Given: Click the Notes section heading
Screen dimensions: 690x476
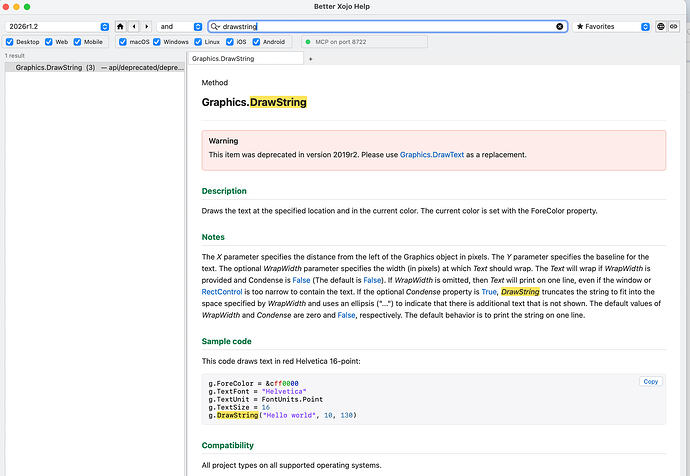Looking at the screenshot, I should click(213, 237).
